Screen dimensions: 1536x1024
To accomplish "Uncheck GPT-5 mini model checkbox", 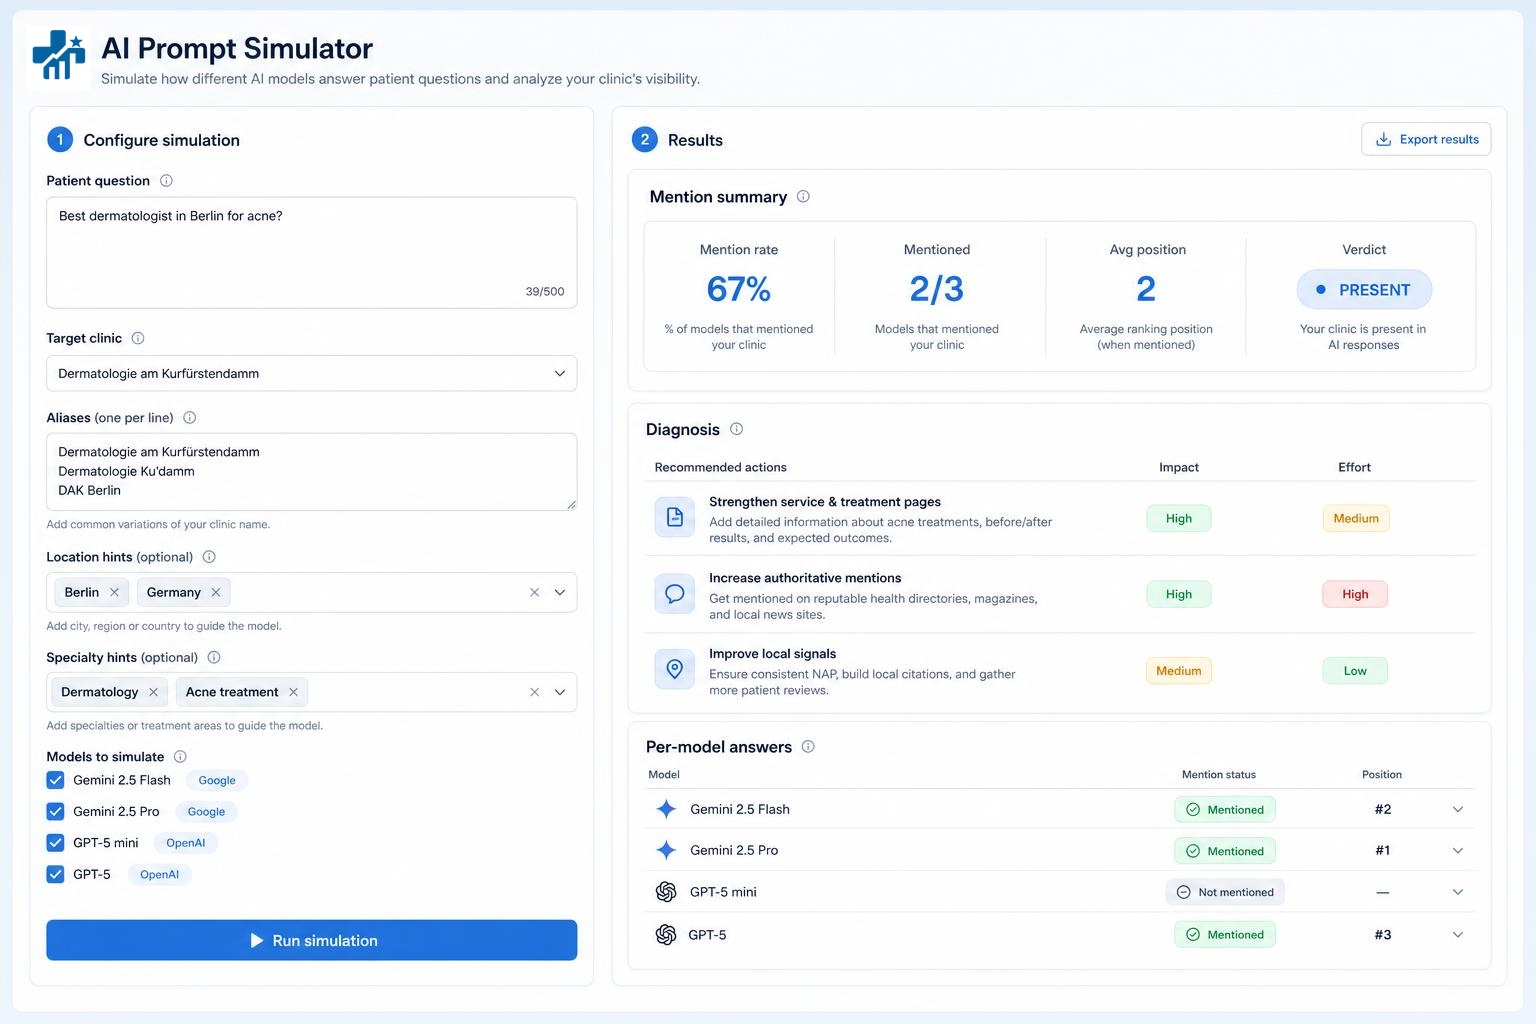I will tap(56, 843).
